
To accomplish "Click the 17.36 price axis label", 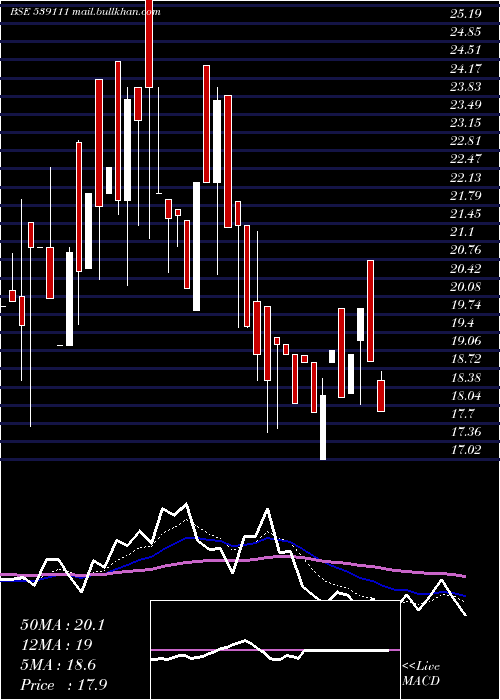I will click(466, 432).
